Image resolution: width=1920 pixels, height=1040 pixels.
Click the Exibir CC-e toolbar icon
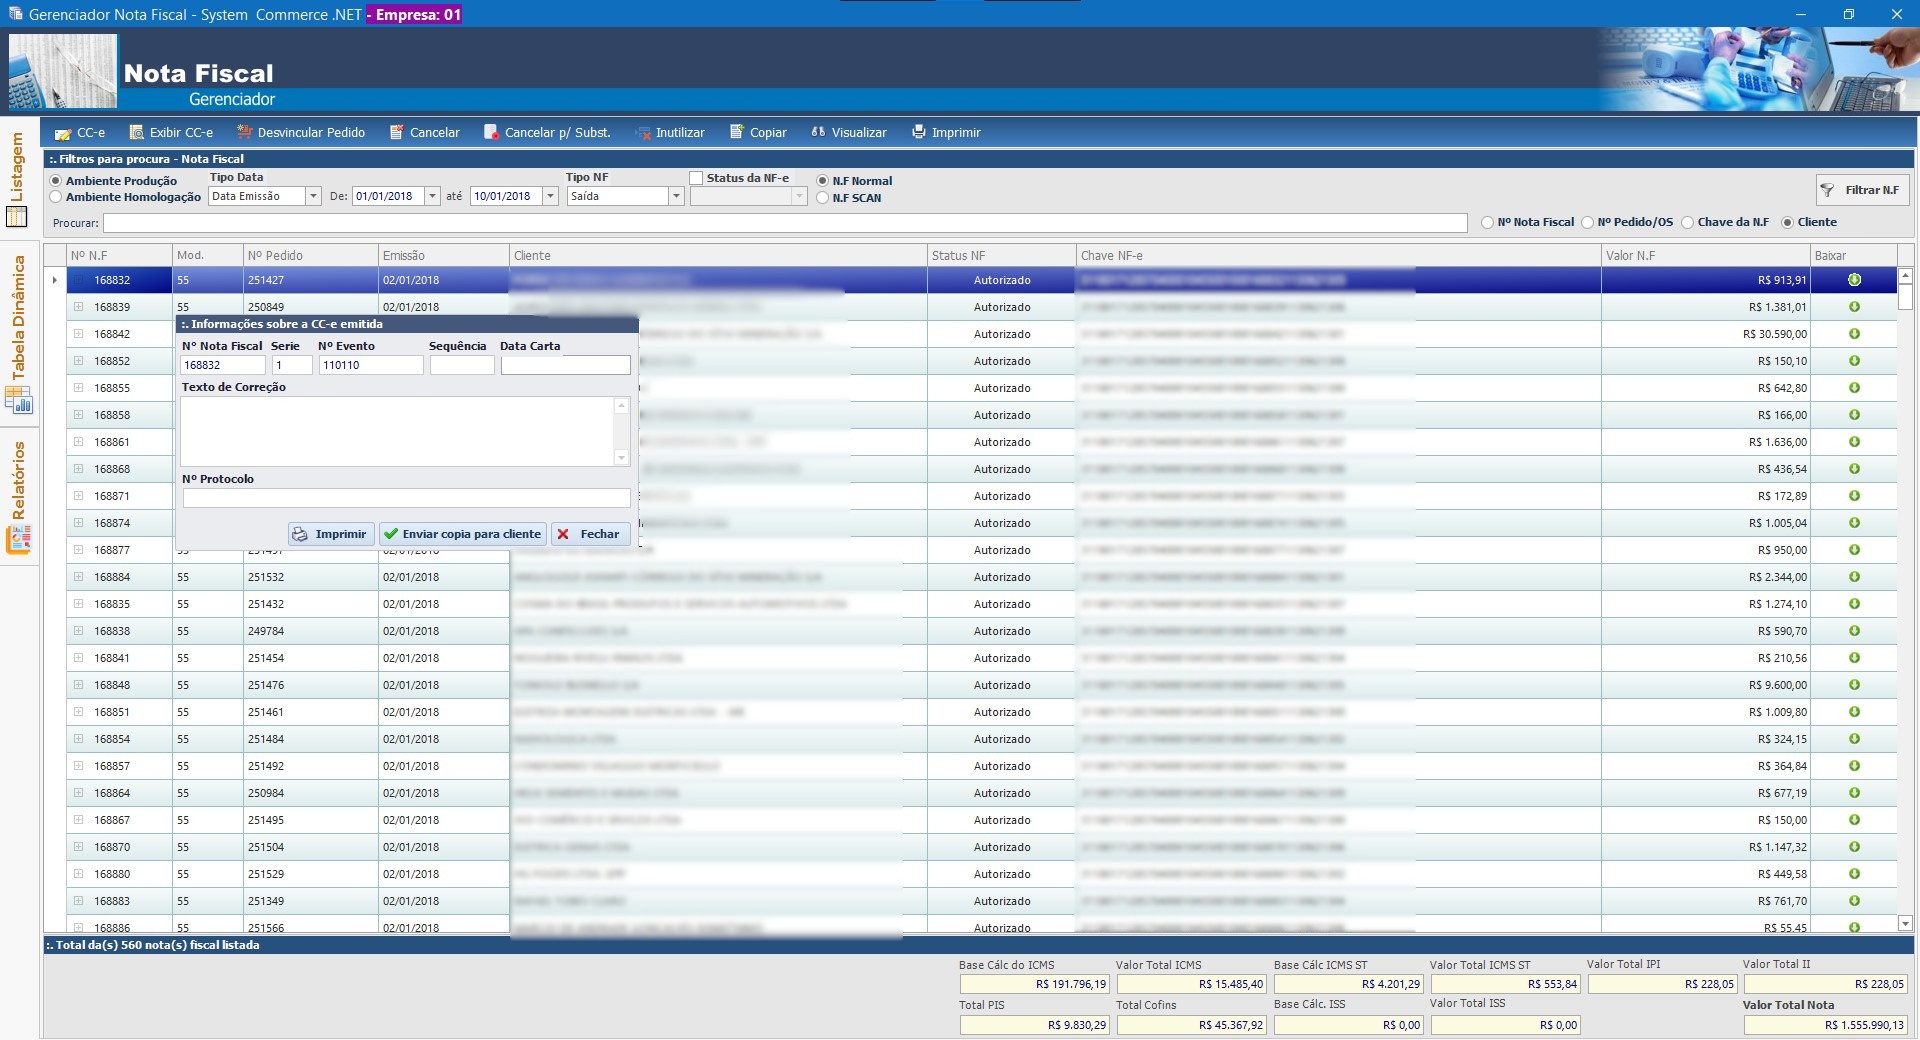137,133
